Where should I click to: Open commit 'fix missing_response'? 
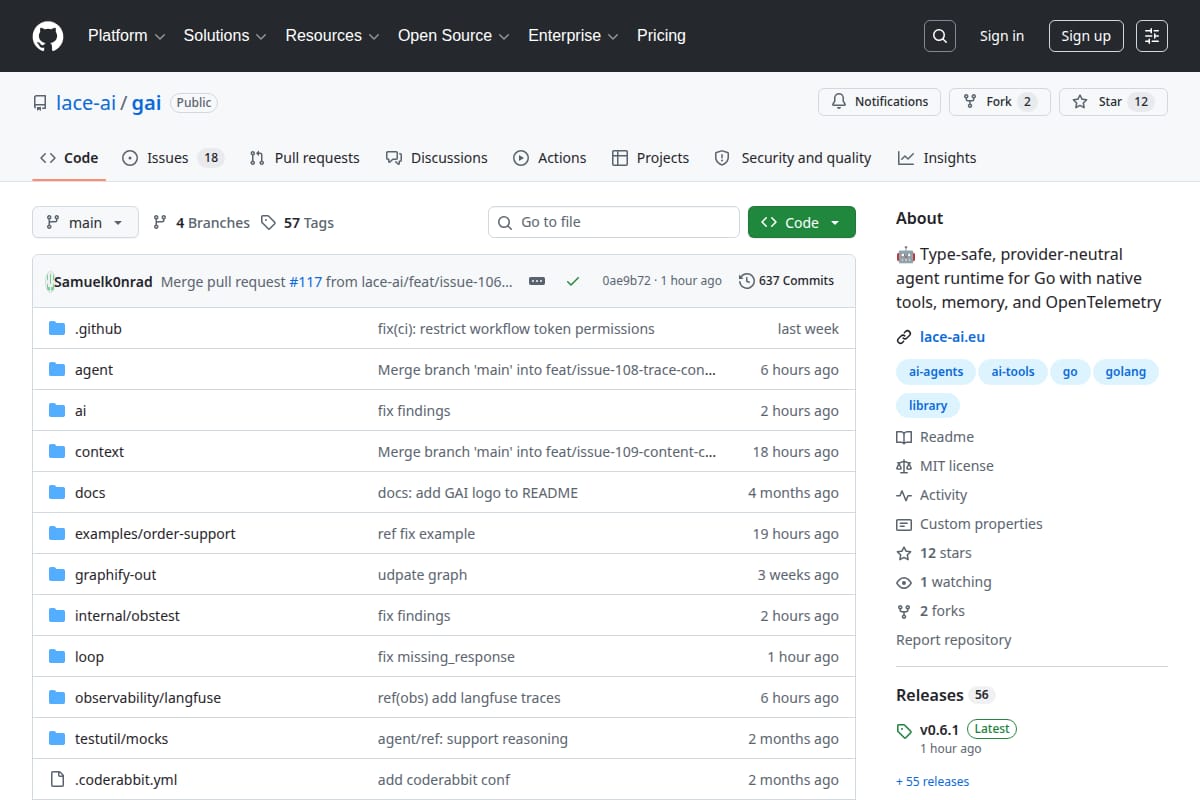click(446, 657)
